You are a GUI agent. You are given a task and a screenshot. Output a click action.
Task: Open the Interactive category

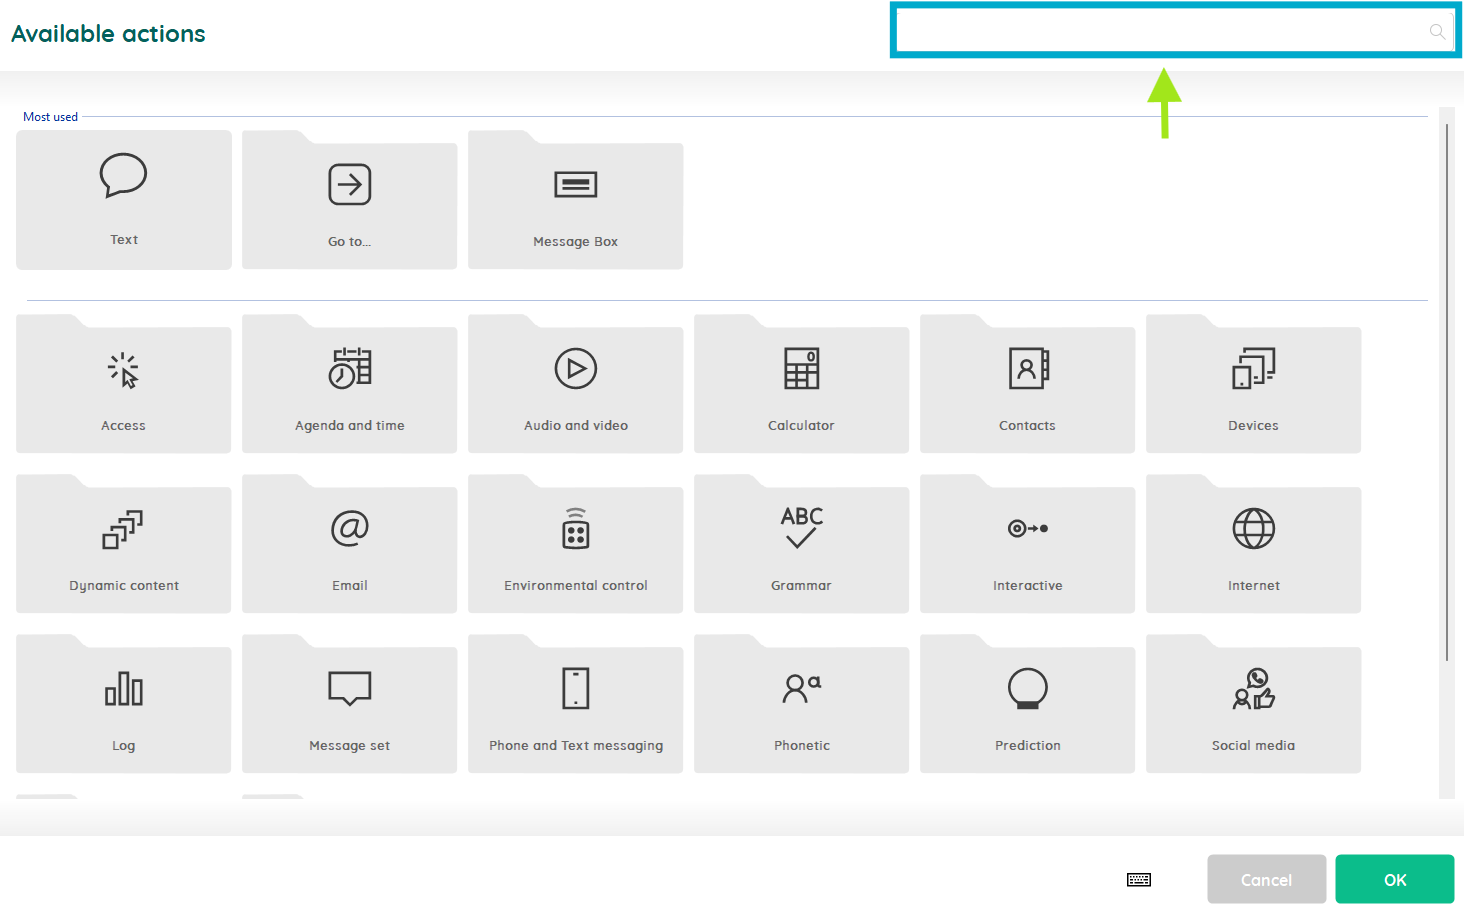click(x=1027, y=545)
